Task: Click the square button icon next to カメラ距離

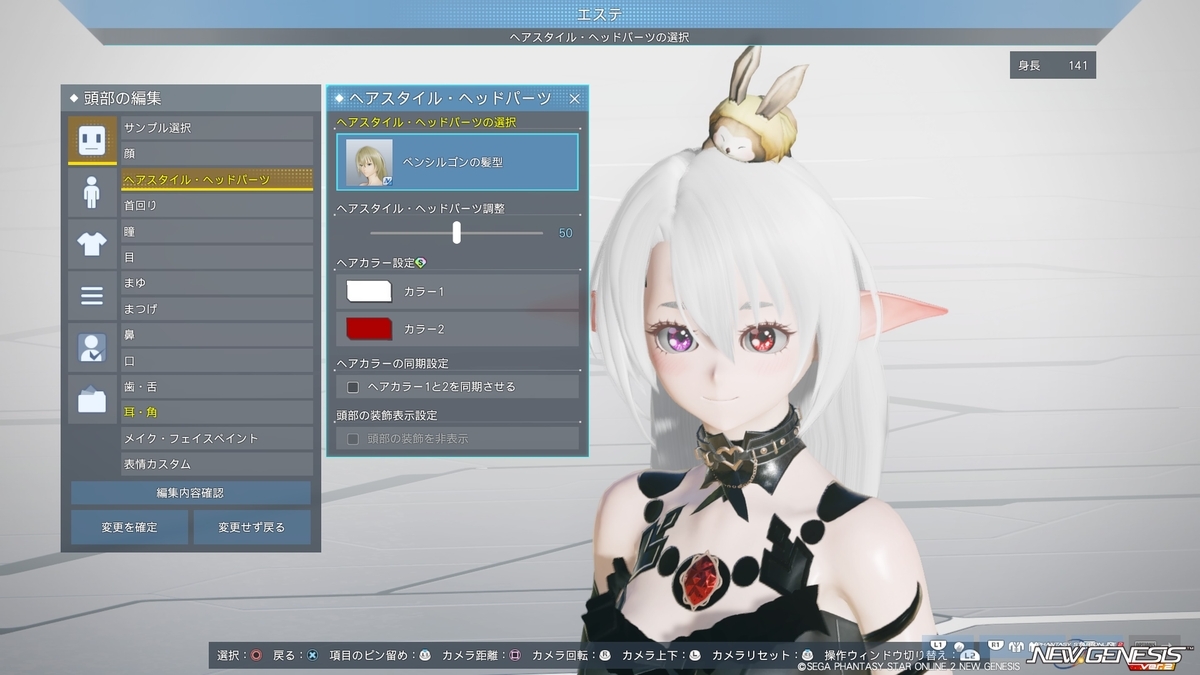Action: [515, 655]
